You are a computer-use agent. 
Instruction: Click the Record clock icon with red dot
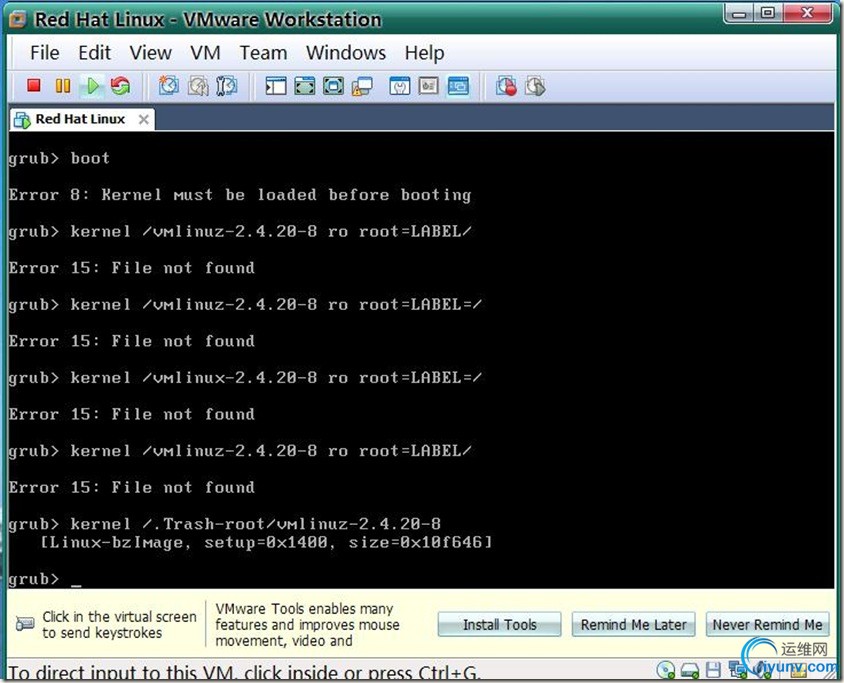(x=506, y=86)
